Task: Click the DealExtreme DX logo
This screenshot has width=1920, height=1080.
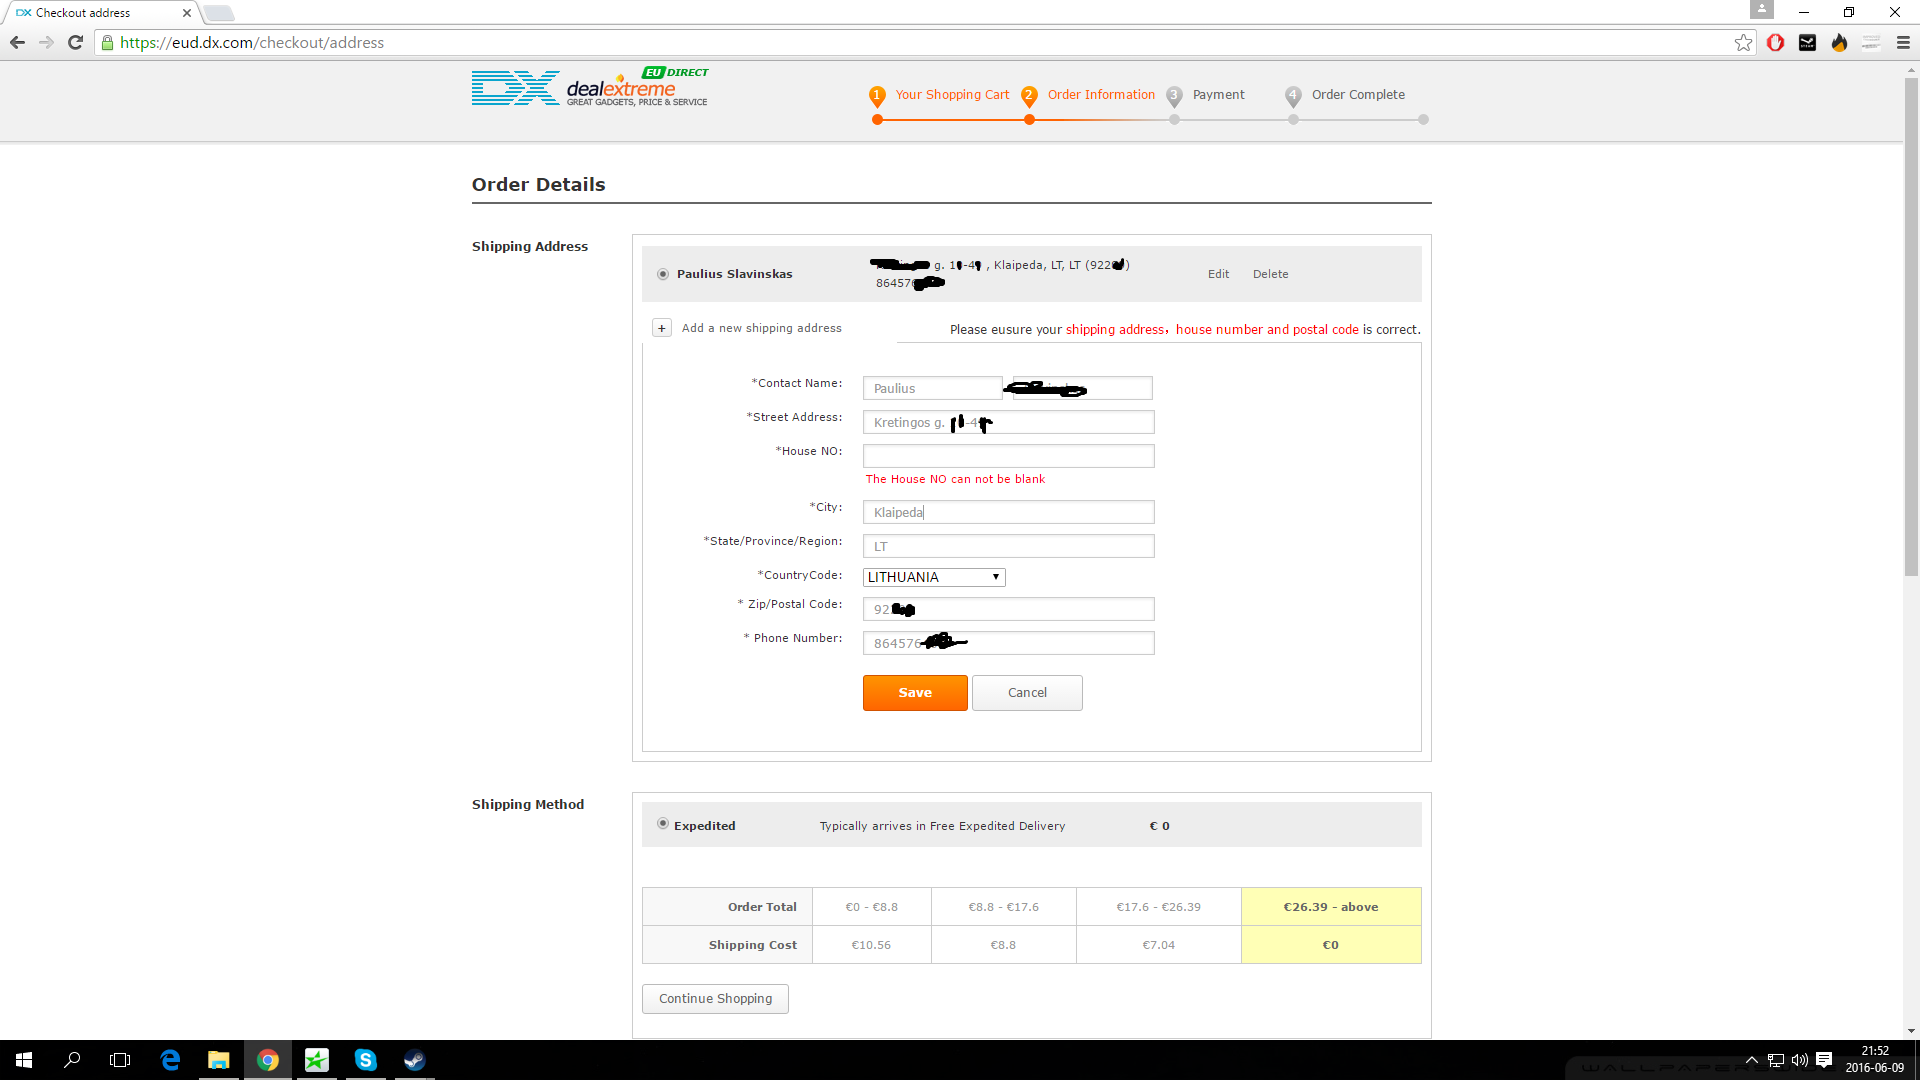Action: [x=590, y=88]
